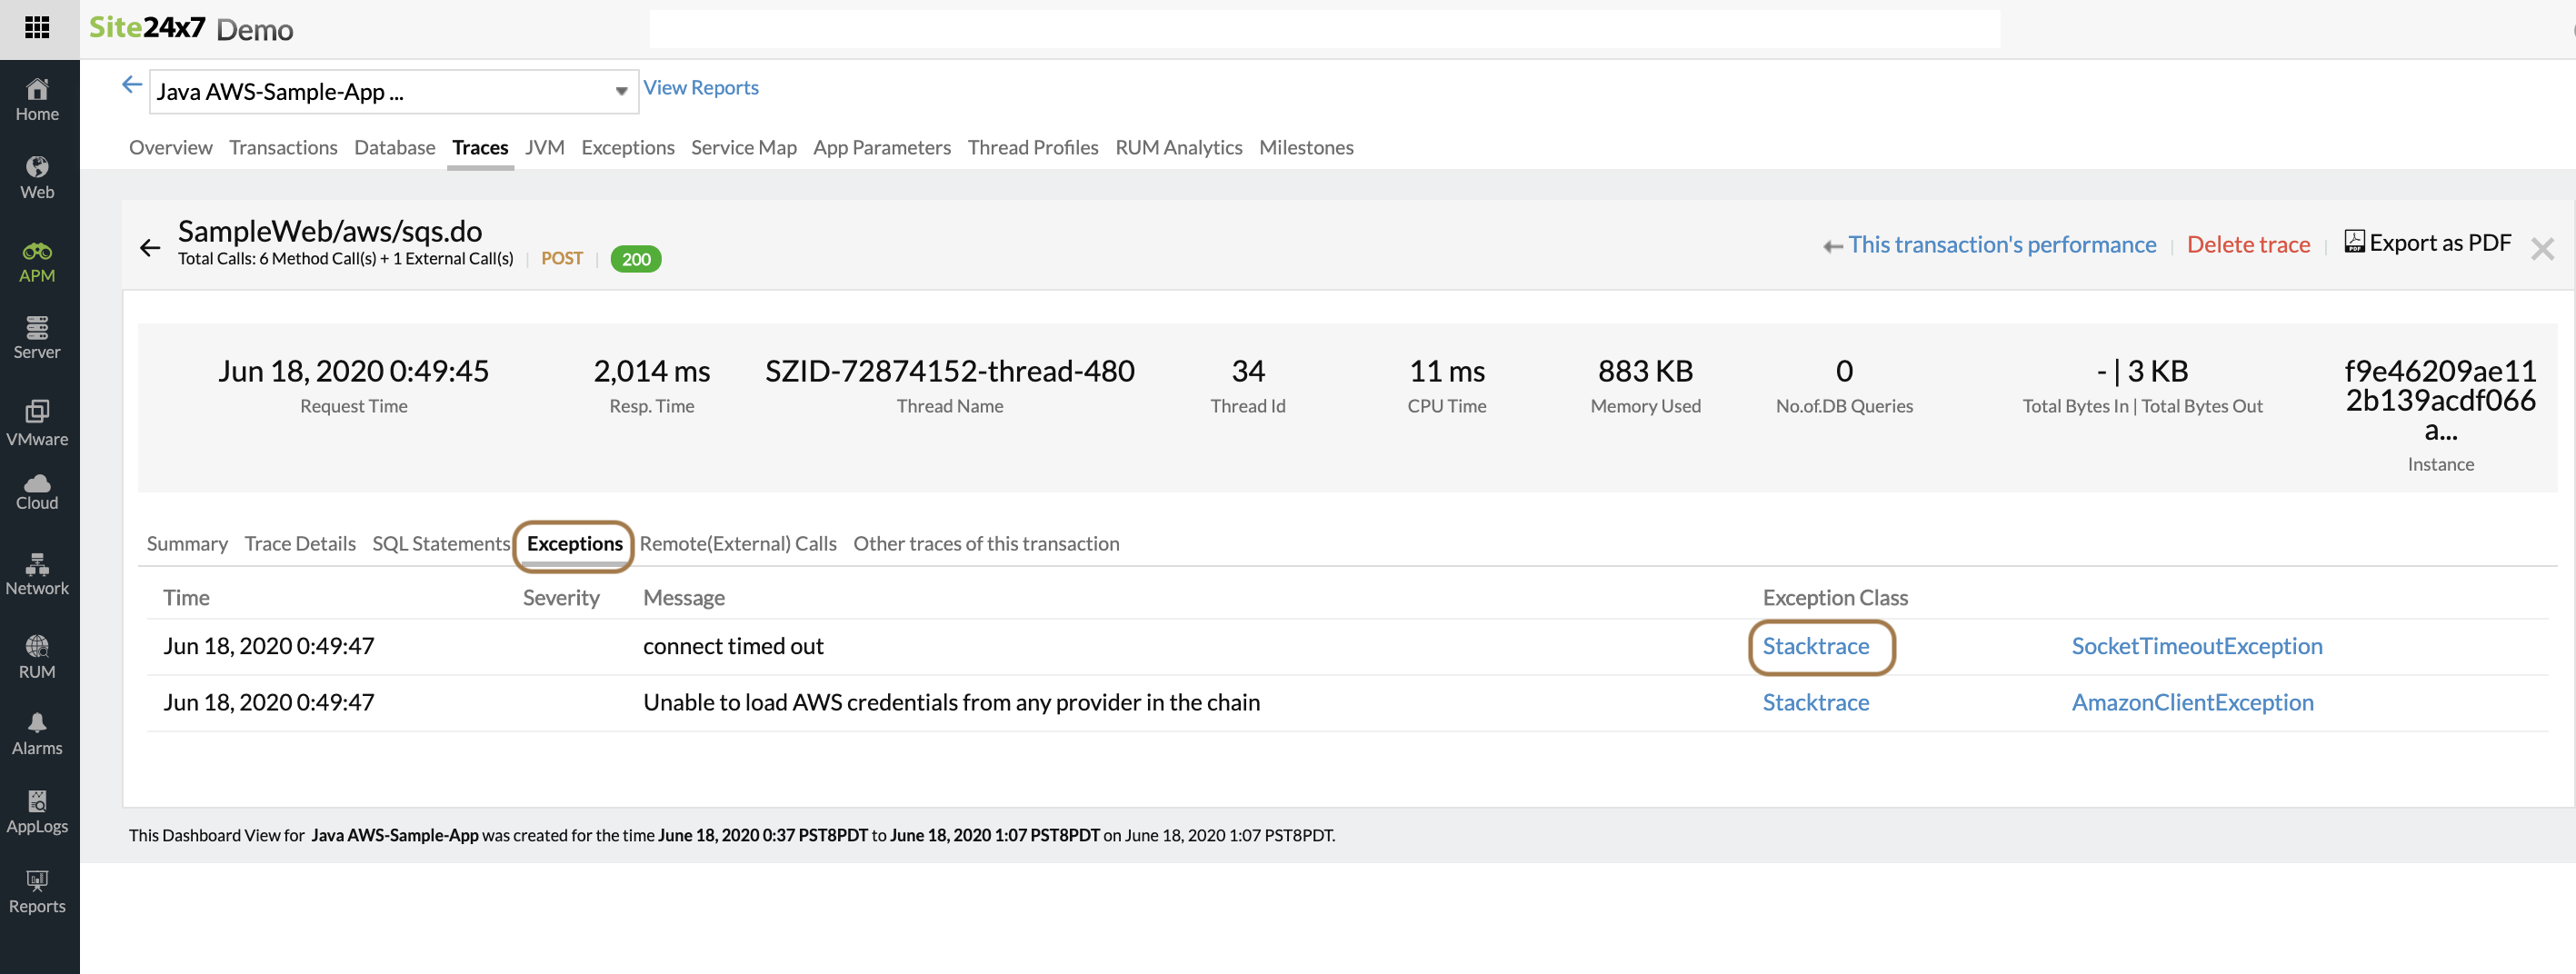2576x974 pixels.
Task: Open the Milestones tab
Action: pos(1306,147)
